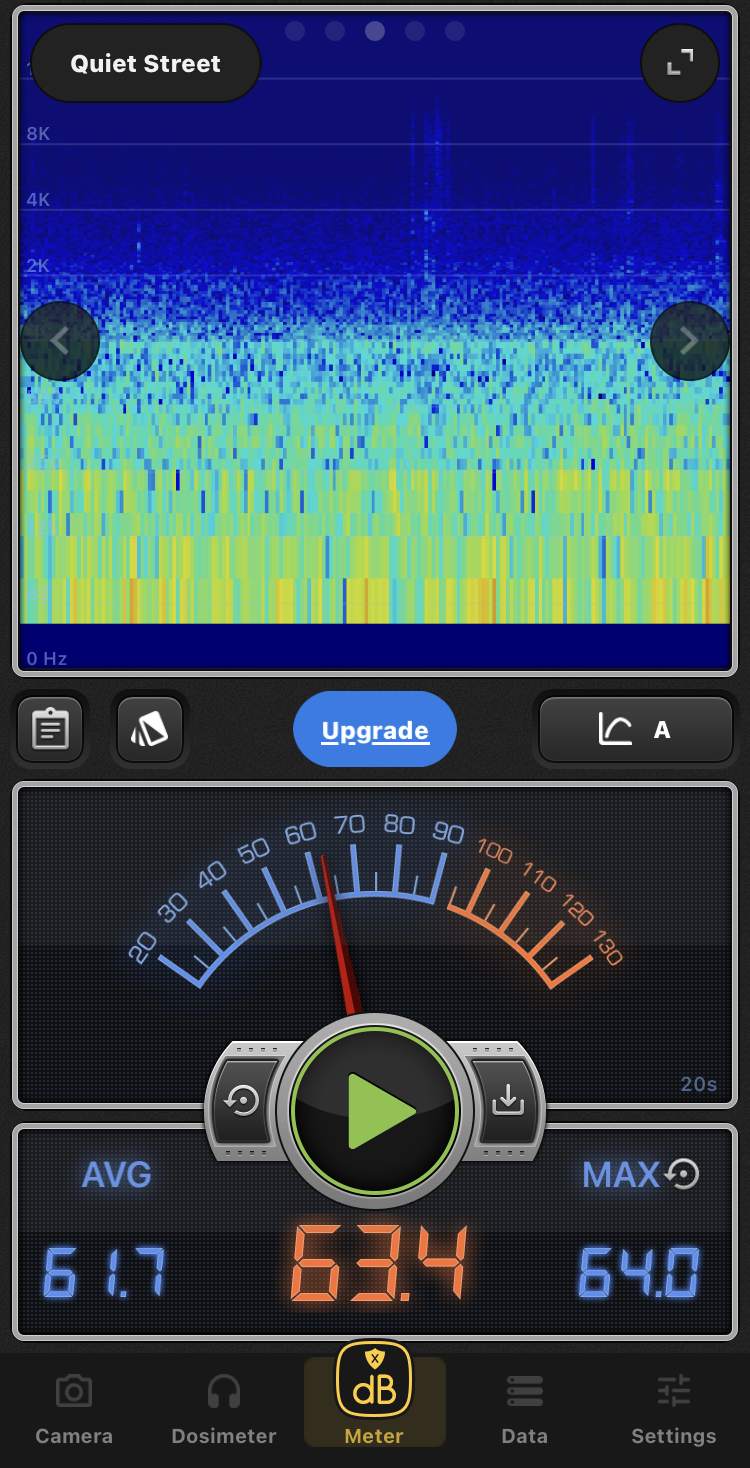Tap the 20s duration label
The image size is (750, 1468).
click(698, 1085)
